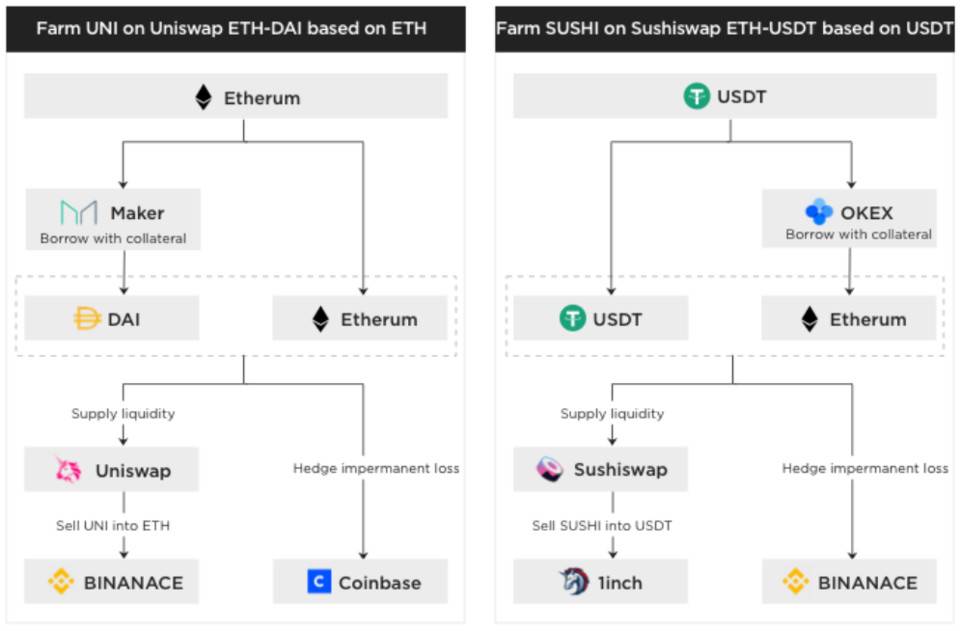Viewport: 960px width, 631px height.
Task: Click Borrow with collateral under OKEX
Action: point(858,235)
